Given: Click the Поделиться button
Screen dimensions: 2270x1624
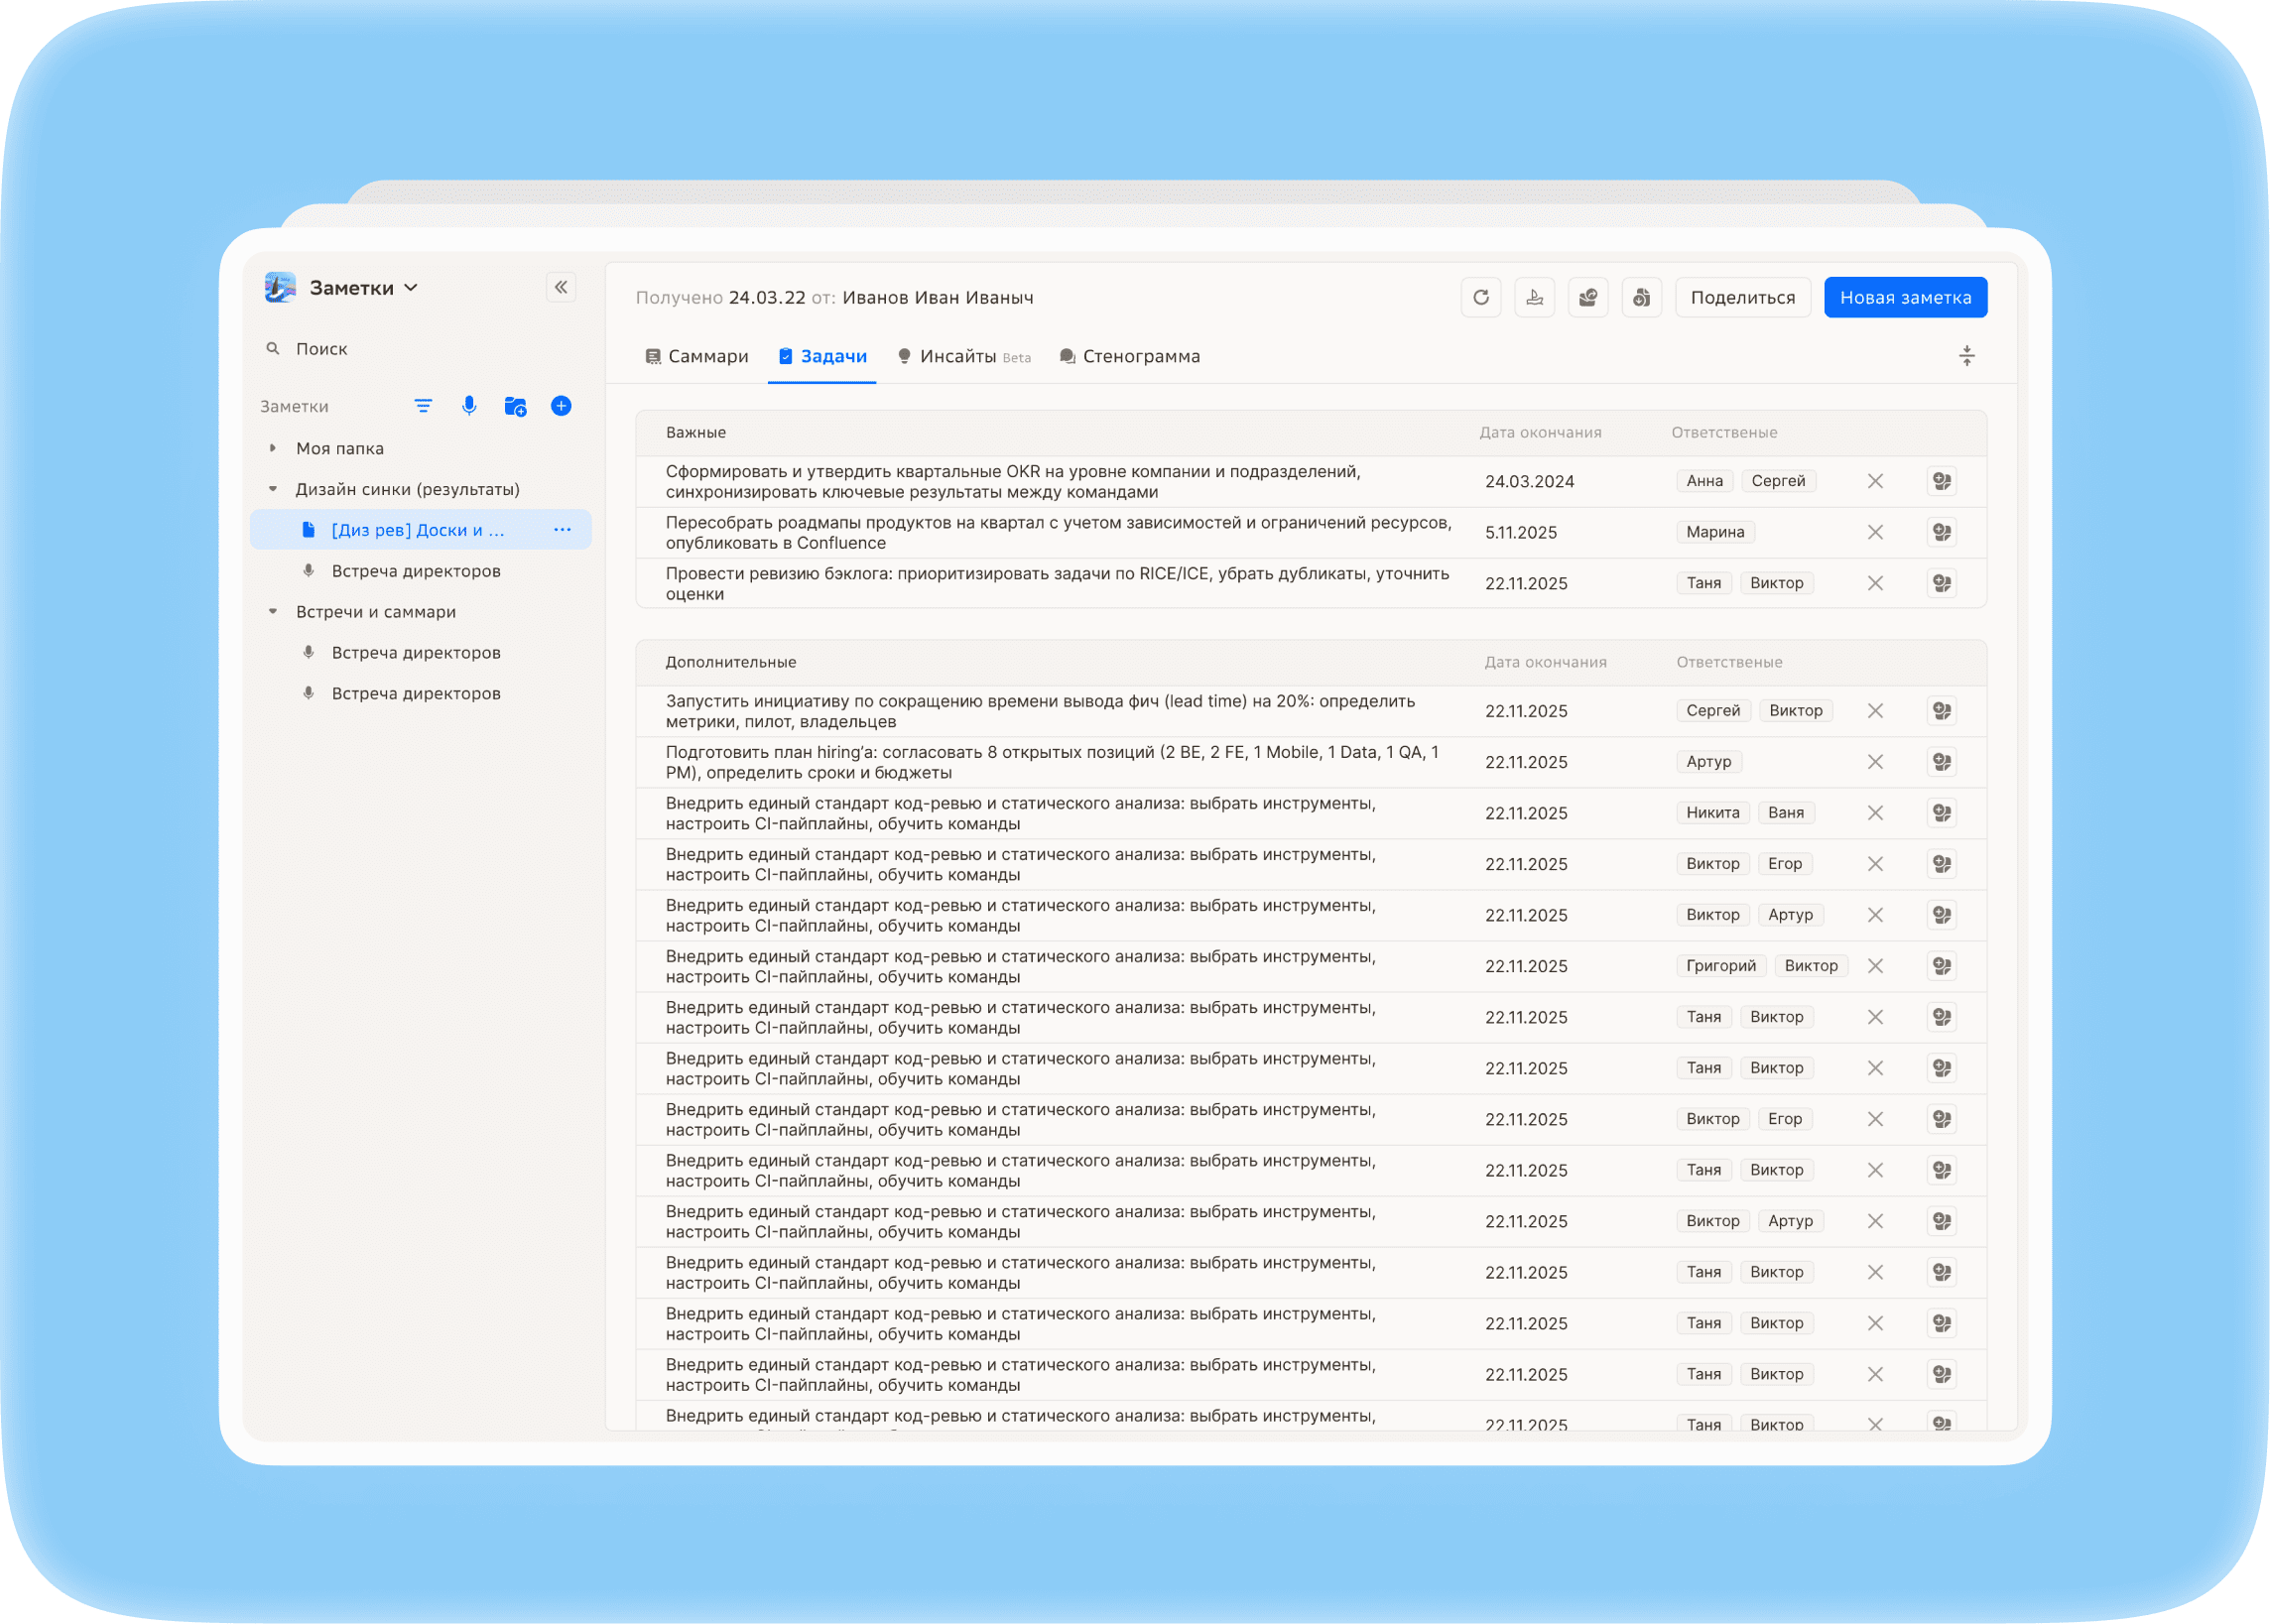Looking at the screenshot, I should [1742, 297].
